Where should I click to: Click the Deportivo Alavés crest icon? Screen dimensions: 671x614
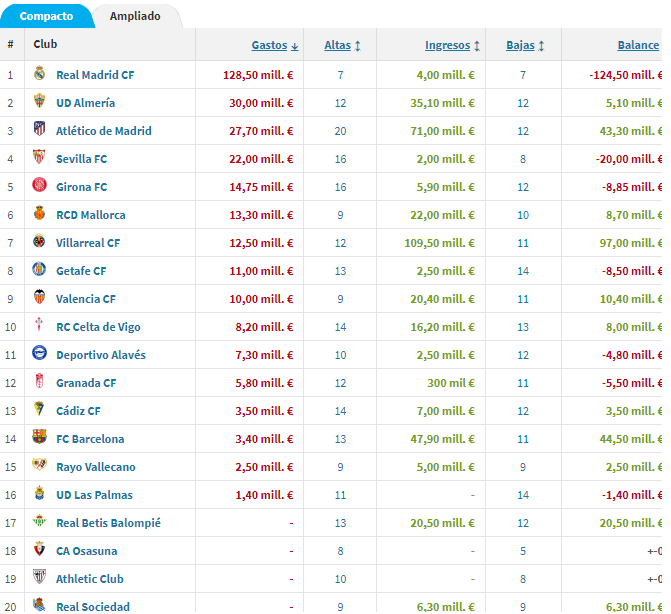tap(39, 353)
